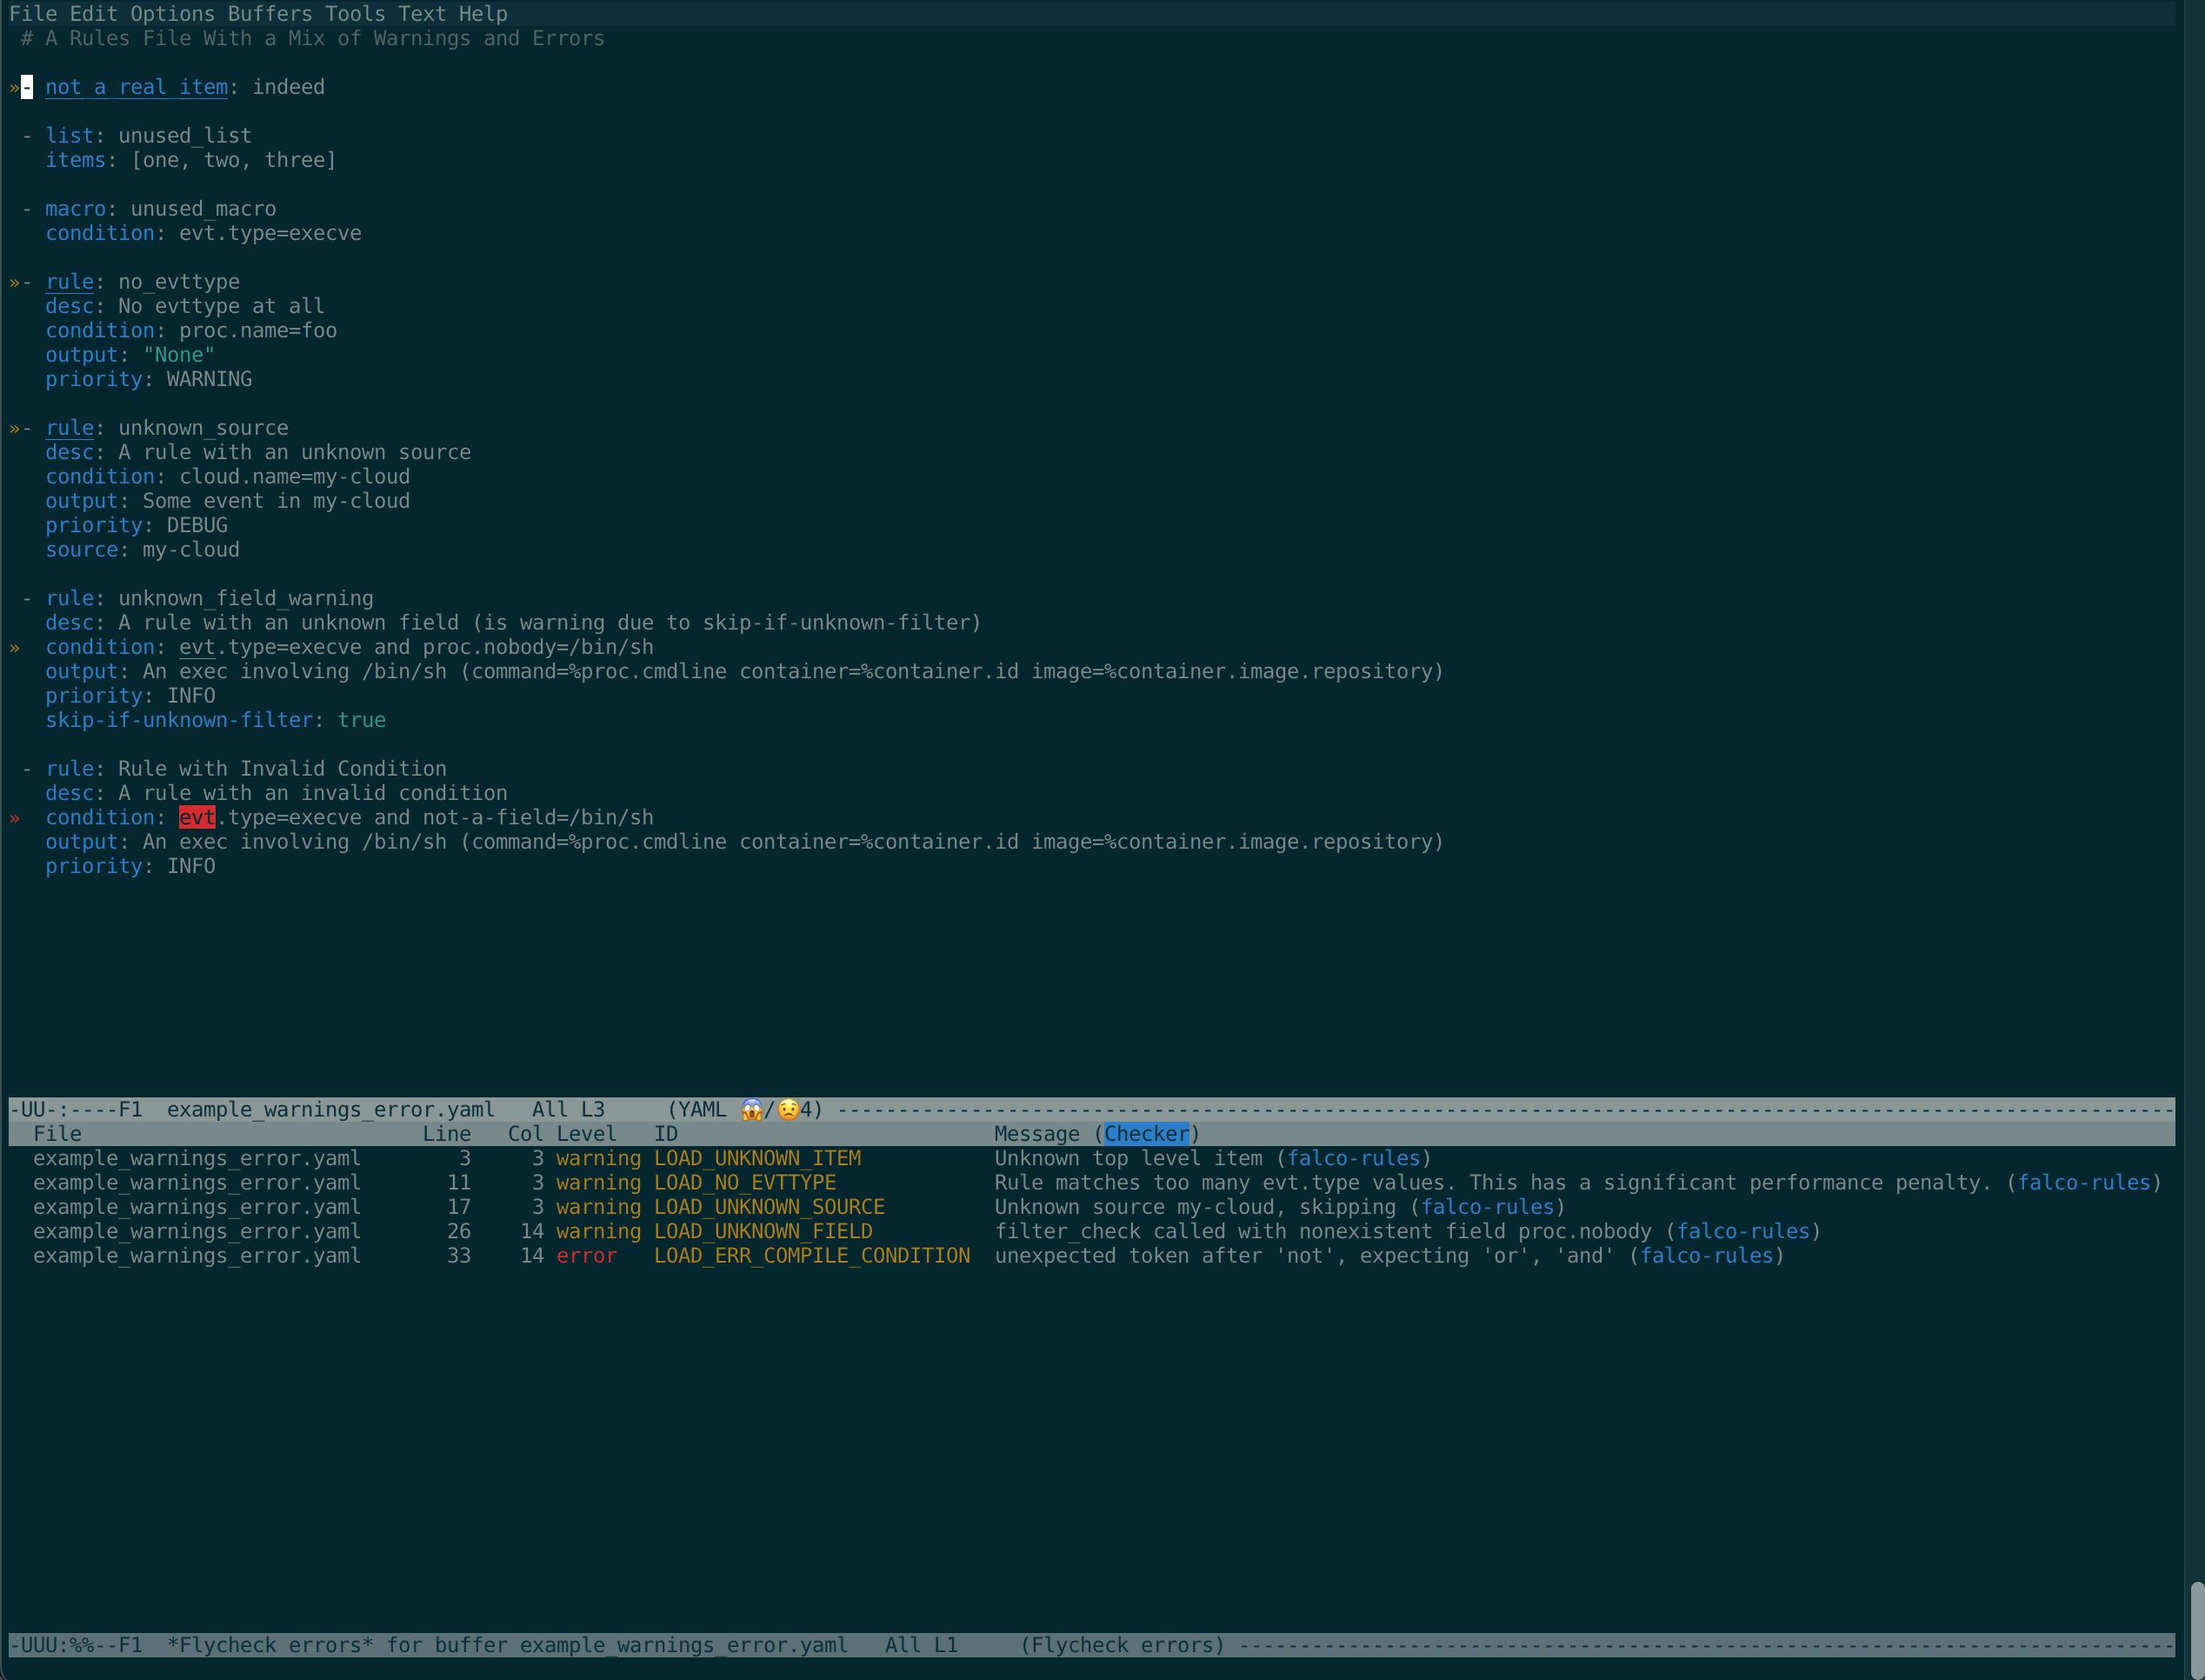
Task: Click the Flycheck errors mode name in bottom mode line
Action: 1122,1645
